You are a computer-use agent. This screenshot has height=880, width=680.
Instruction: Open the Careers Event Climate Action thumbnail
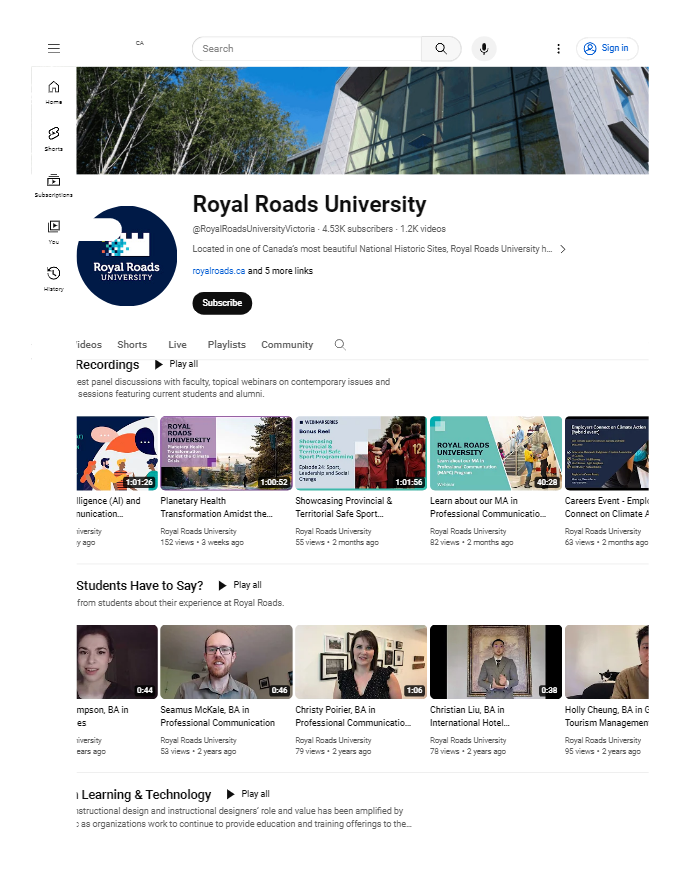pos(607,453)
